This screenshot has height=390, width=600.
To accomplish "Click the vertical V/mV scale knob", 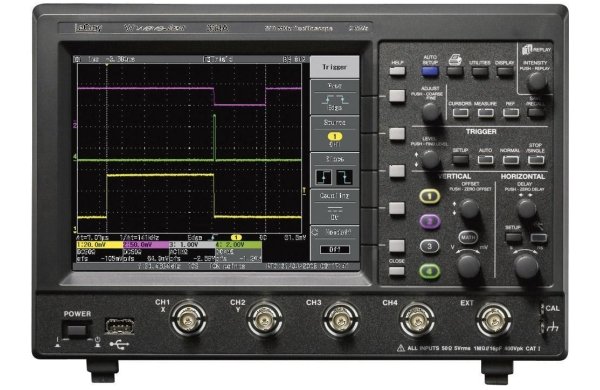I will pyautogui.click(x=469, y=266).
